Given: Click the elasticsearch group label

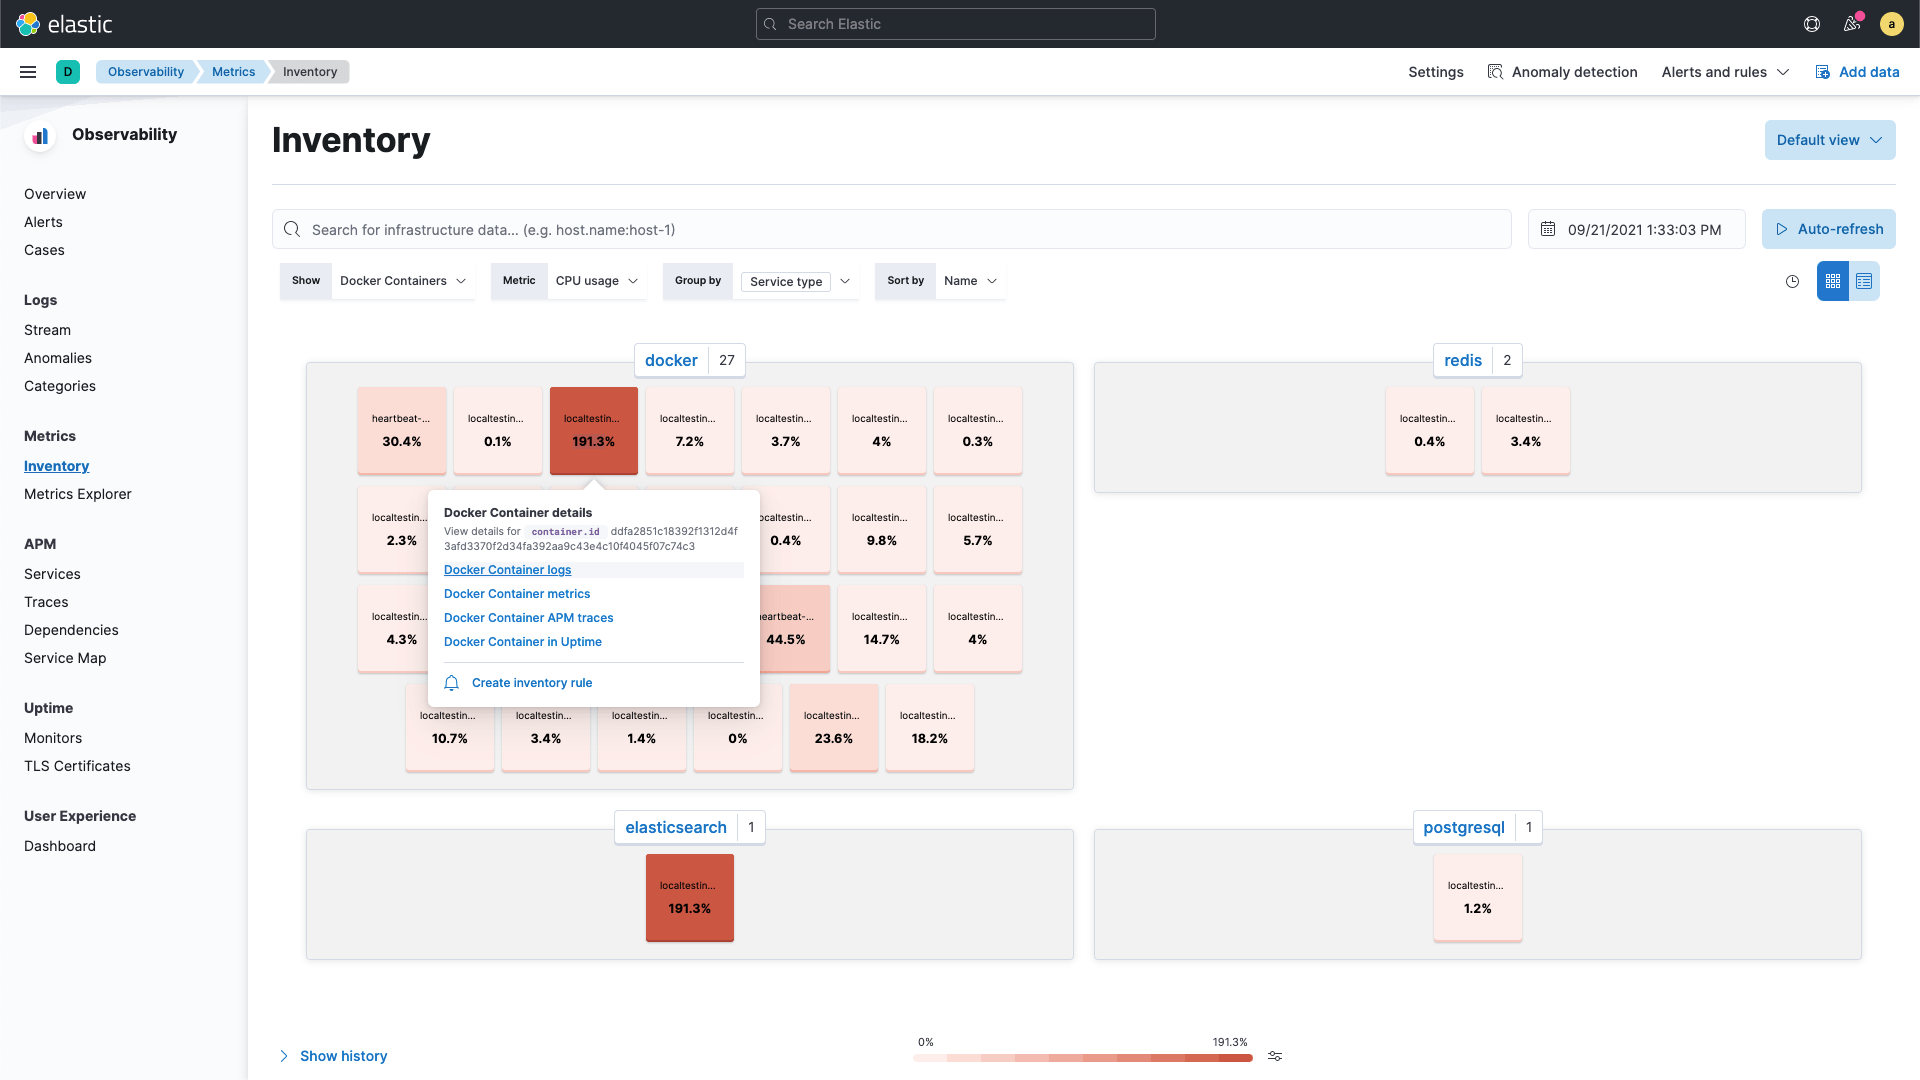Looking at the screenshot, I should (x=676, y=827).
